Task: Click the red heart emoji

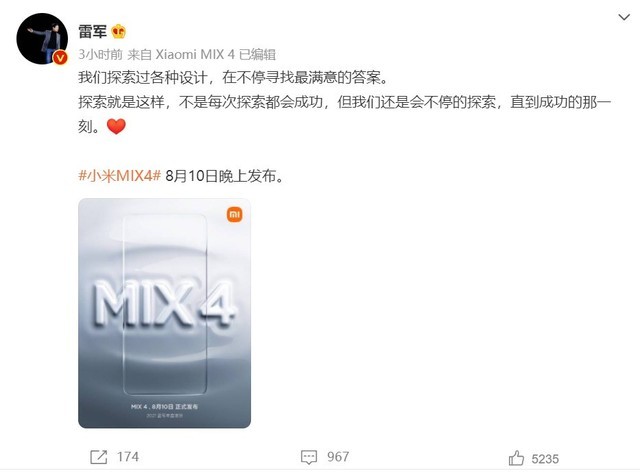Action: pyautogui.click(x=116, y=126)
